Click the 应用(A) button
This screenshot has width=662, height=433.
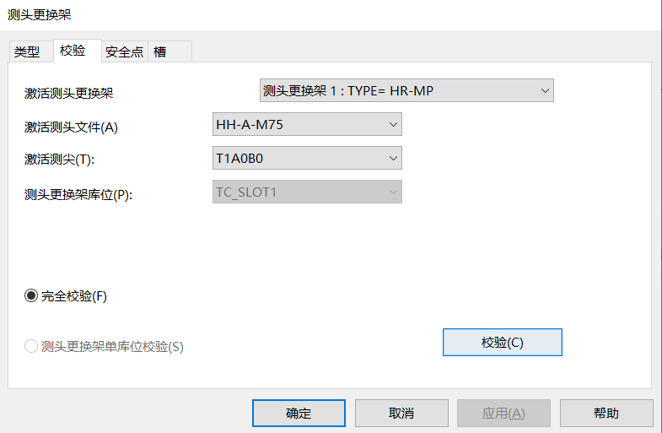504,413
